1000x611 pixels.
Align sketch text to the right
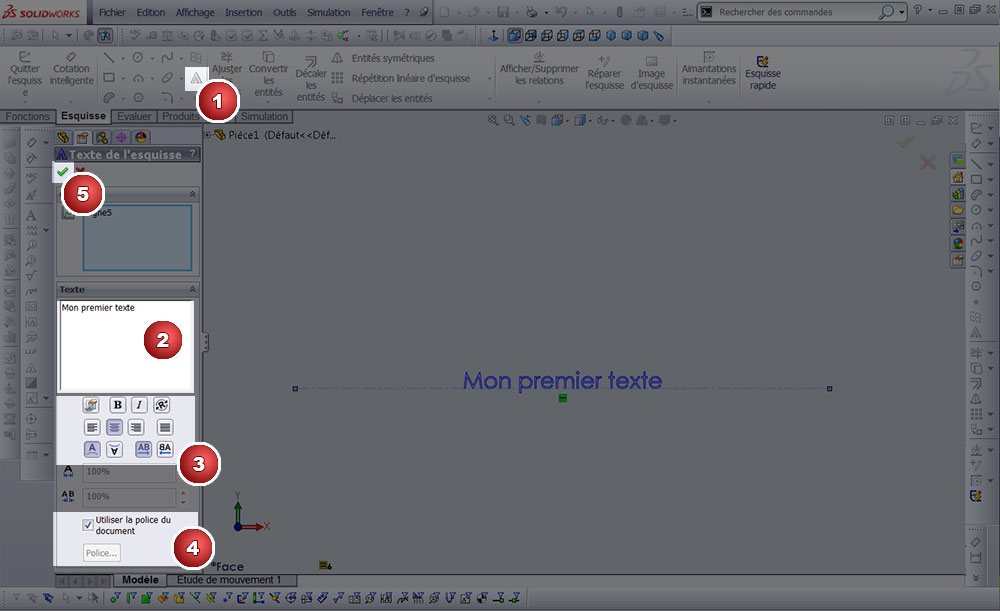coord(136,427)
